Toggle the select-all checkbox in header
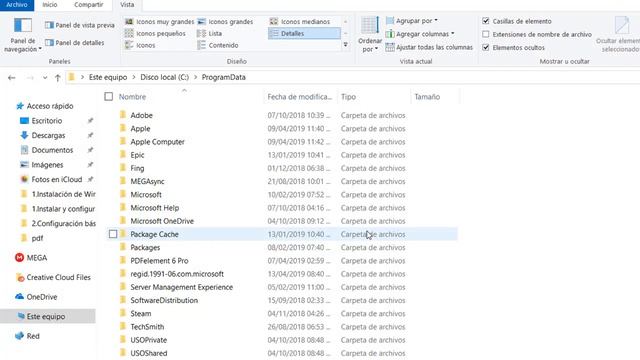This screenshot has width=640, height=360. point(109,97)
